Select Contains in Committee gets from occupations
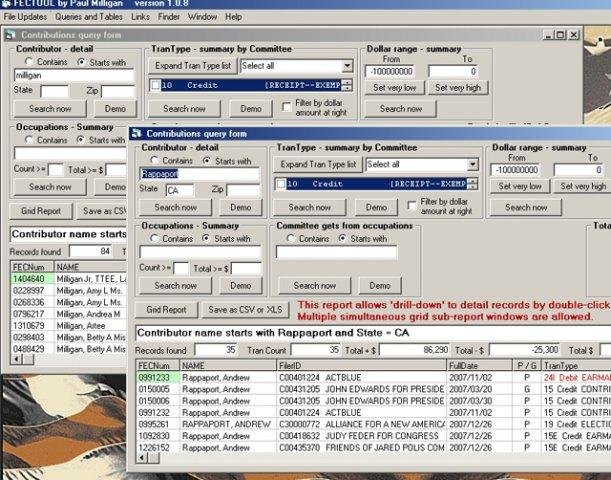This screenshot has width=611, height=480. (290, 238)
